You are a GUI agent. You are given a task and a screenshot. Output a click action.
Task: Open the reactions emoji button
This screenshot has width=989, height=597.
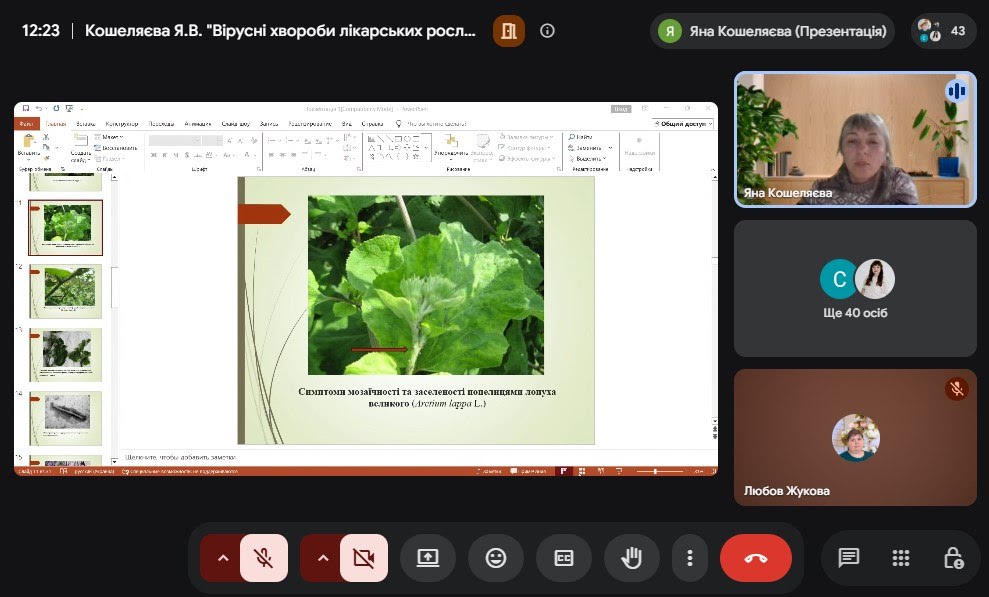tap(496, 558)
